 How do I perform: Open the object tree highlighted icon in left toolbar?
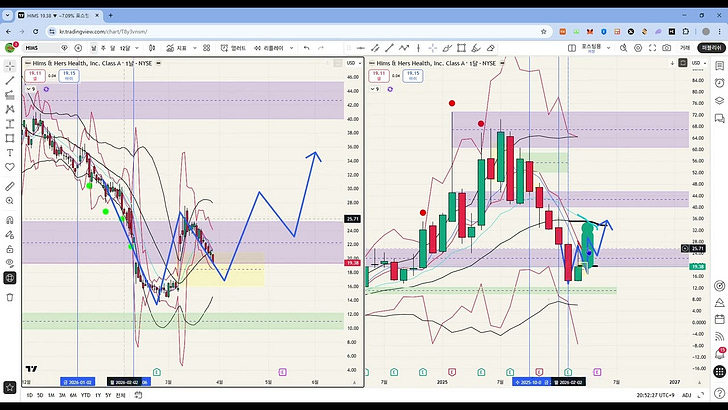pyautogui.click(x=10, y=278)
